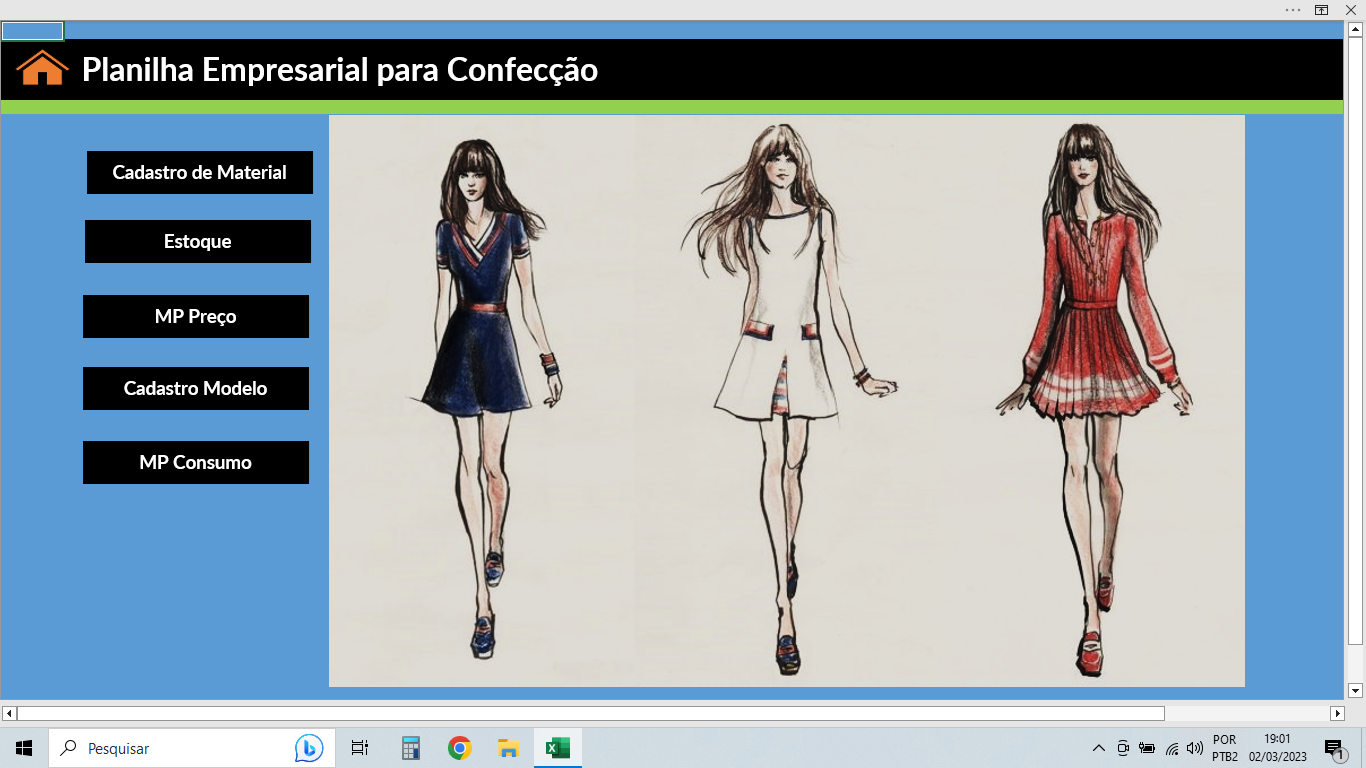Screen dimensions: 1366x768
Task: Go to the Estoque sheet
Action: click(x=198, y=242)
